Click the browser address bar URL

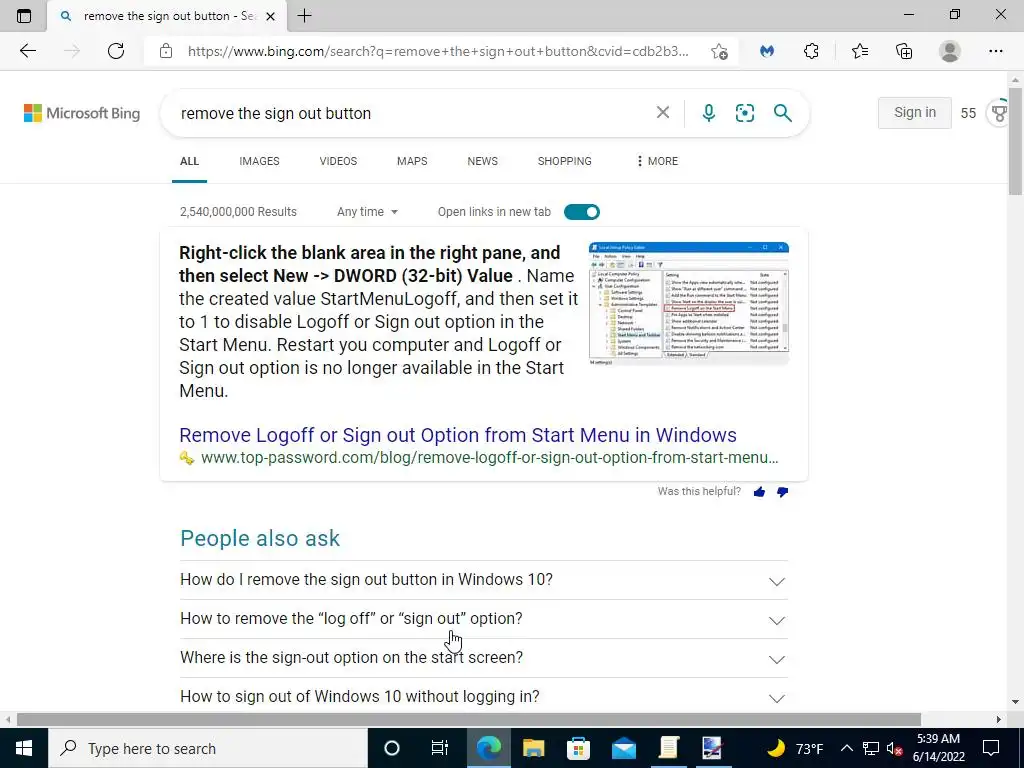tap(438, 51)
